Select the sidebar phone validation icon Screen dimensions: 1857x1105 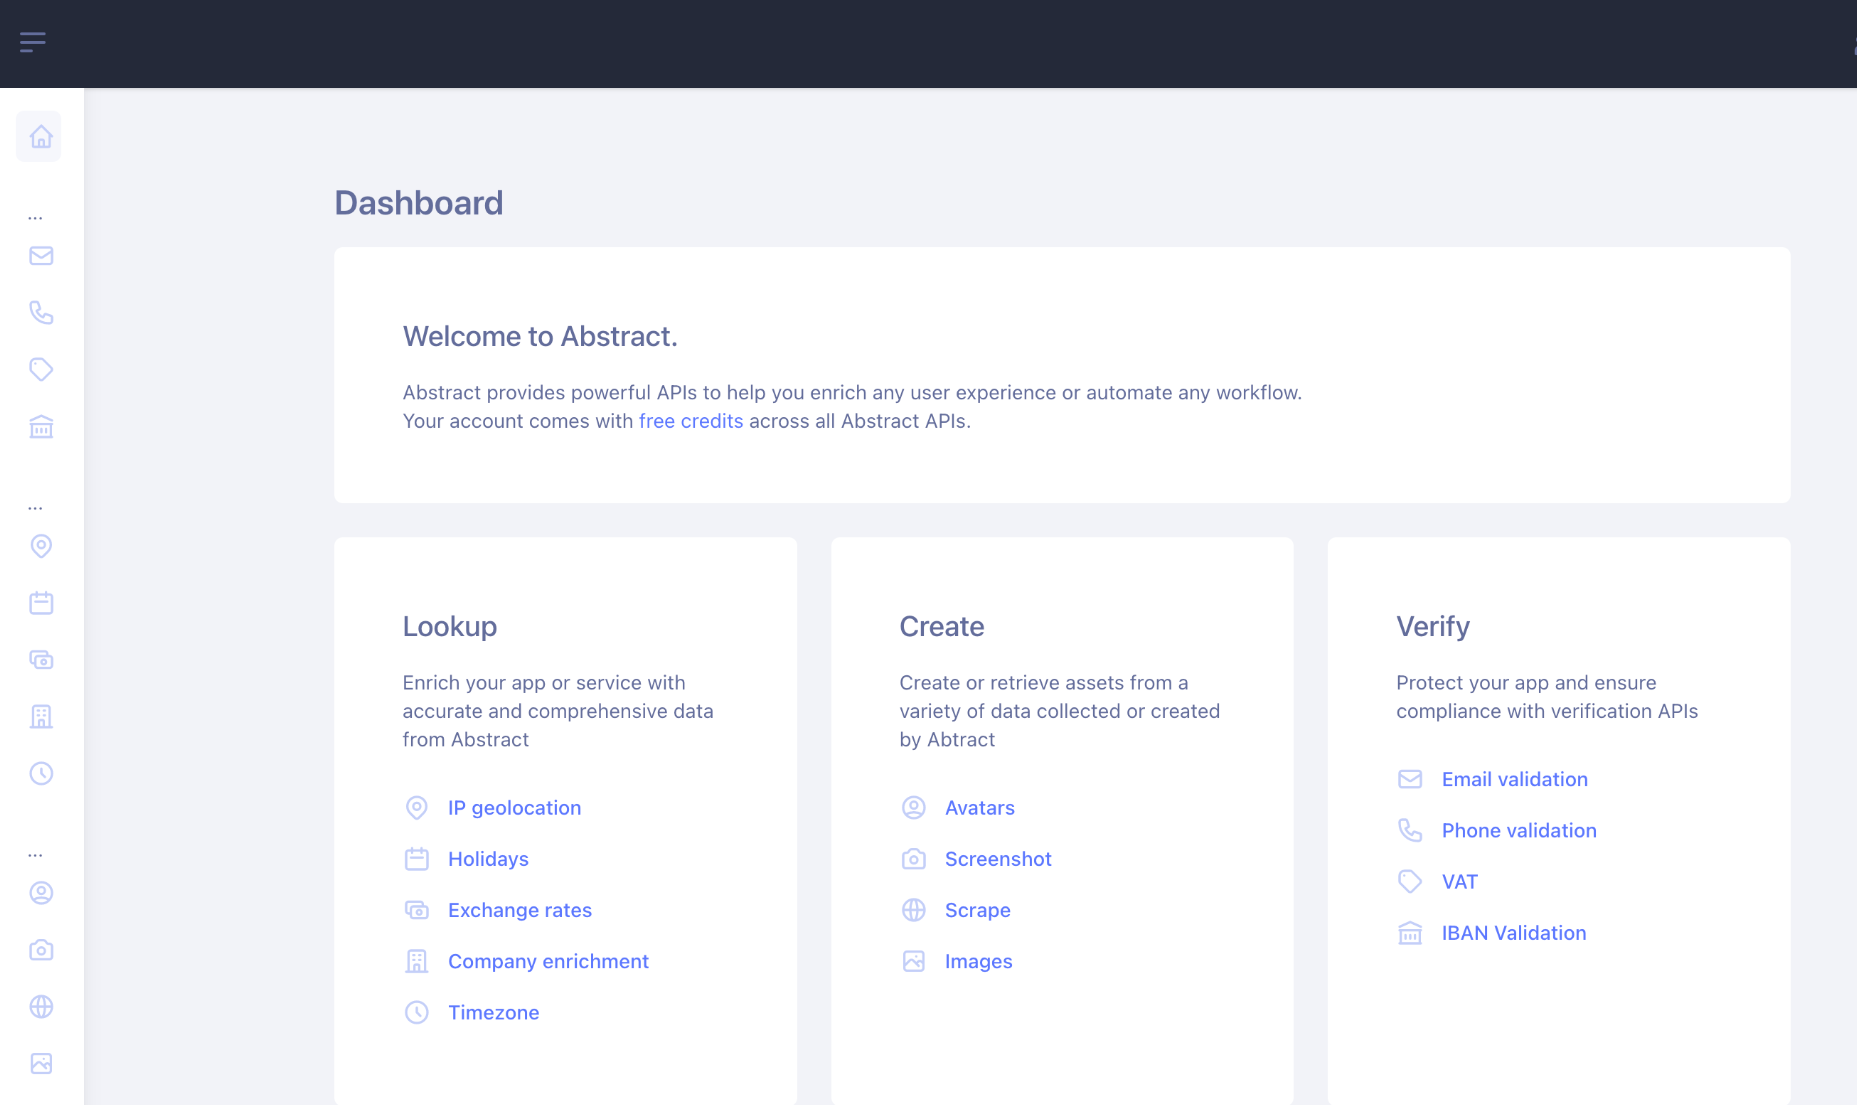(41, 313)
